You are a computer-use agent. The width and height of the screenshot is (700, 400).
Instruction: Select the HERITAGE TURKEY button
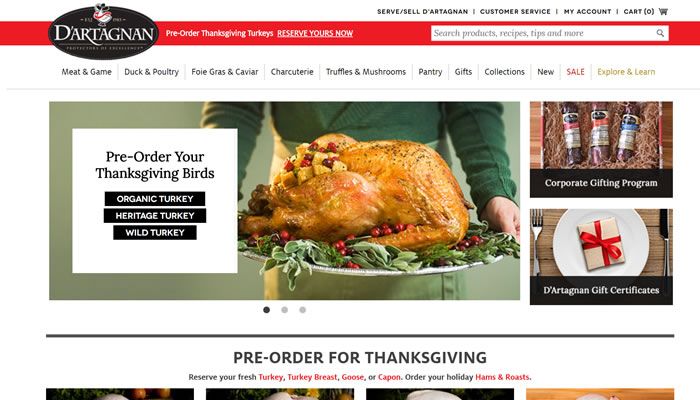(155, 216)
